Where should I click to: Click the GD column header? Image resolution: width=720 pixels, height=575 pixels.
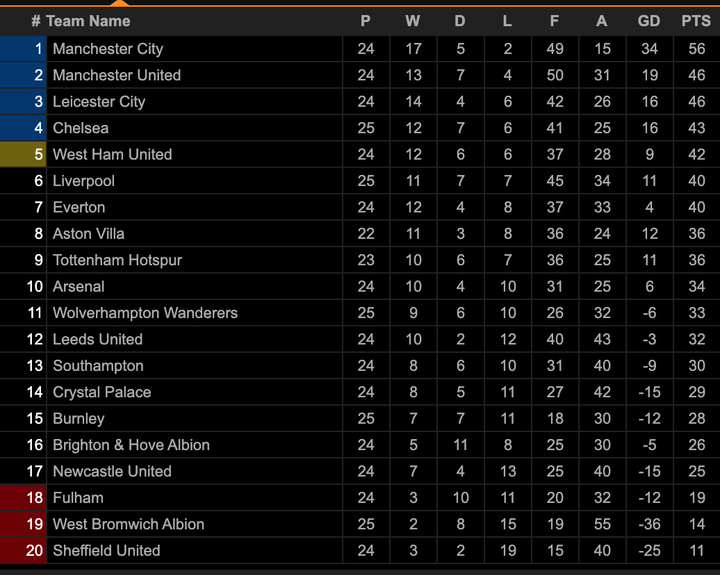pos(649,21)
